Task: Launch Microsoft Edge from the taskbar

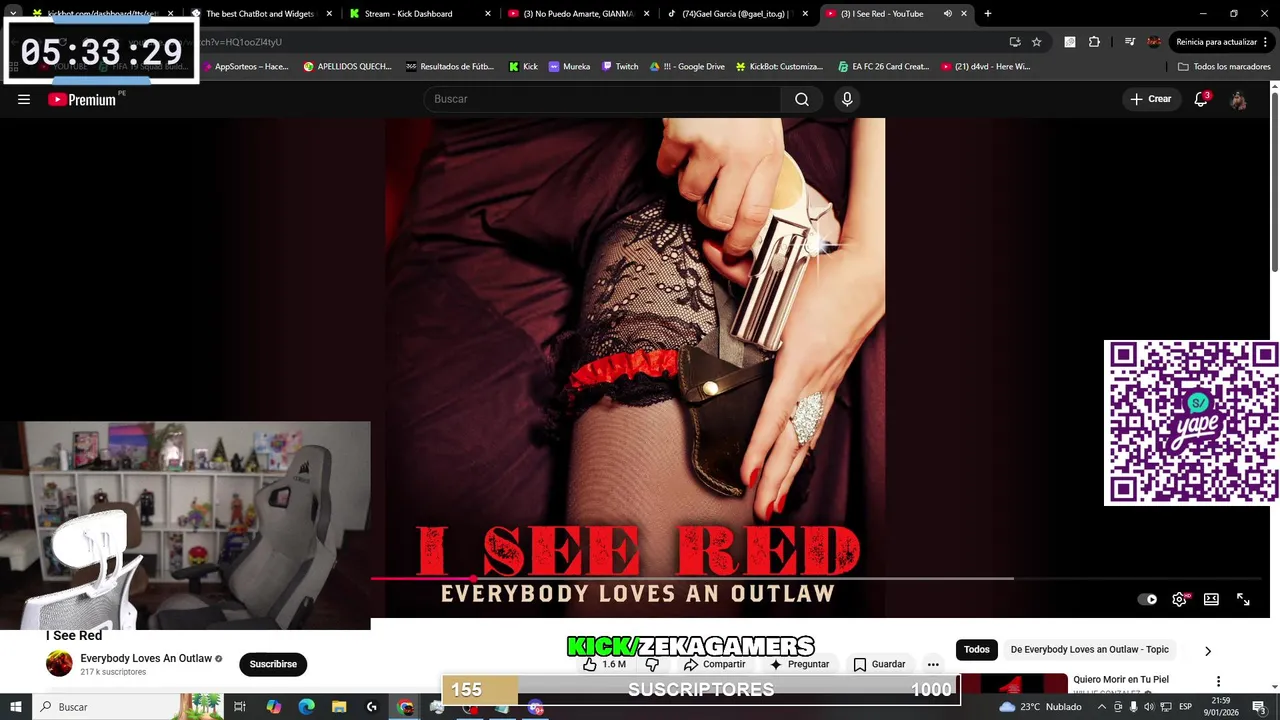Action: tap(306, 707)
